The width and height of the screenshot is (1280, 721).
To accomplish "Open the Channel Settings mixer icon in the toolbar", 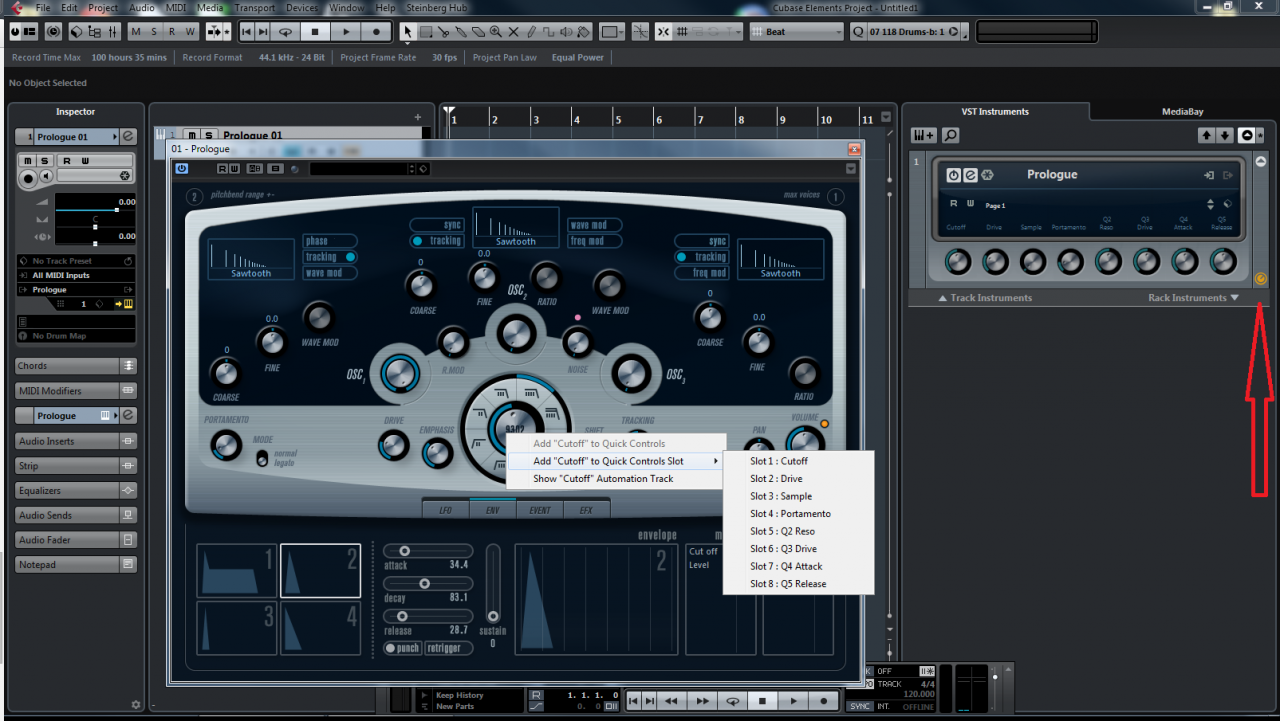I will click(x=114, y=32).
